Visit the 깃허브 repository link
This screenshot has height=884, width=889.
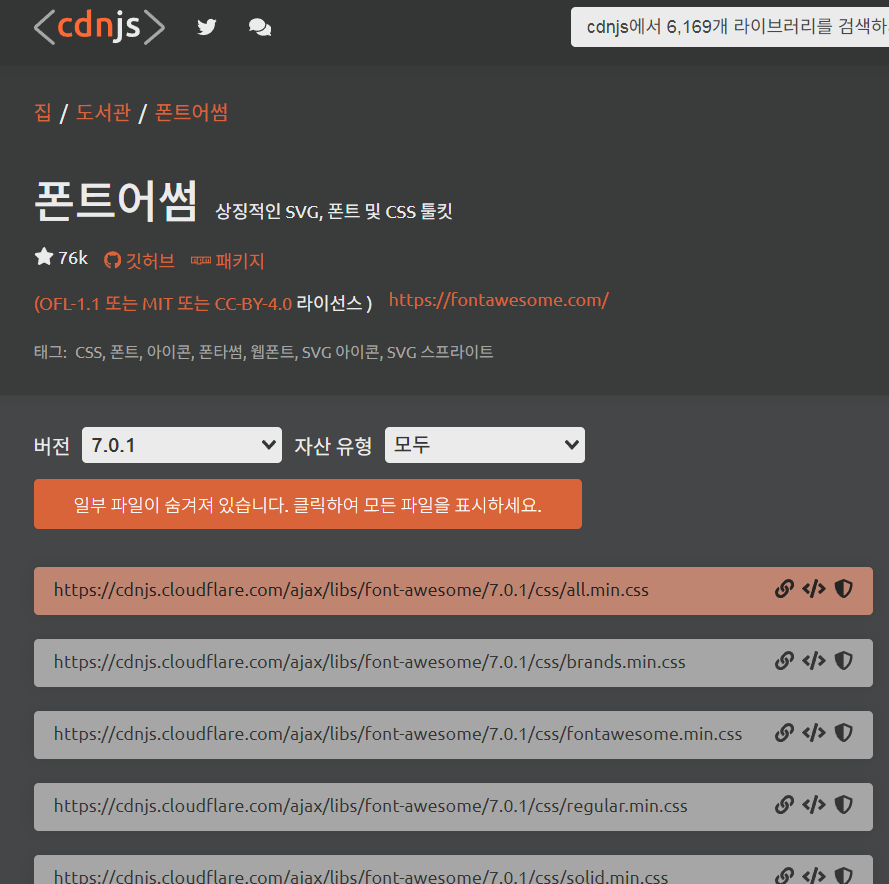coord(140,260)
